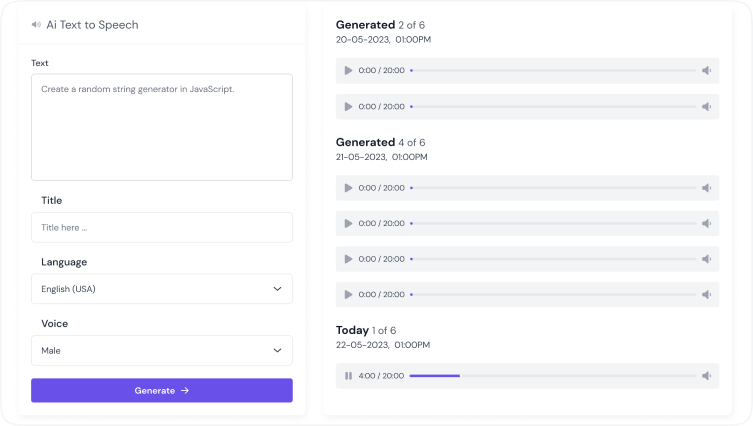753x426 pixels.
Task: Click into the Text prompt textarea
Action: 161,127
